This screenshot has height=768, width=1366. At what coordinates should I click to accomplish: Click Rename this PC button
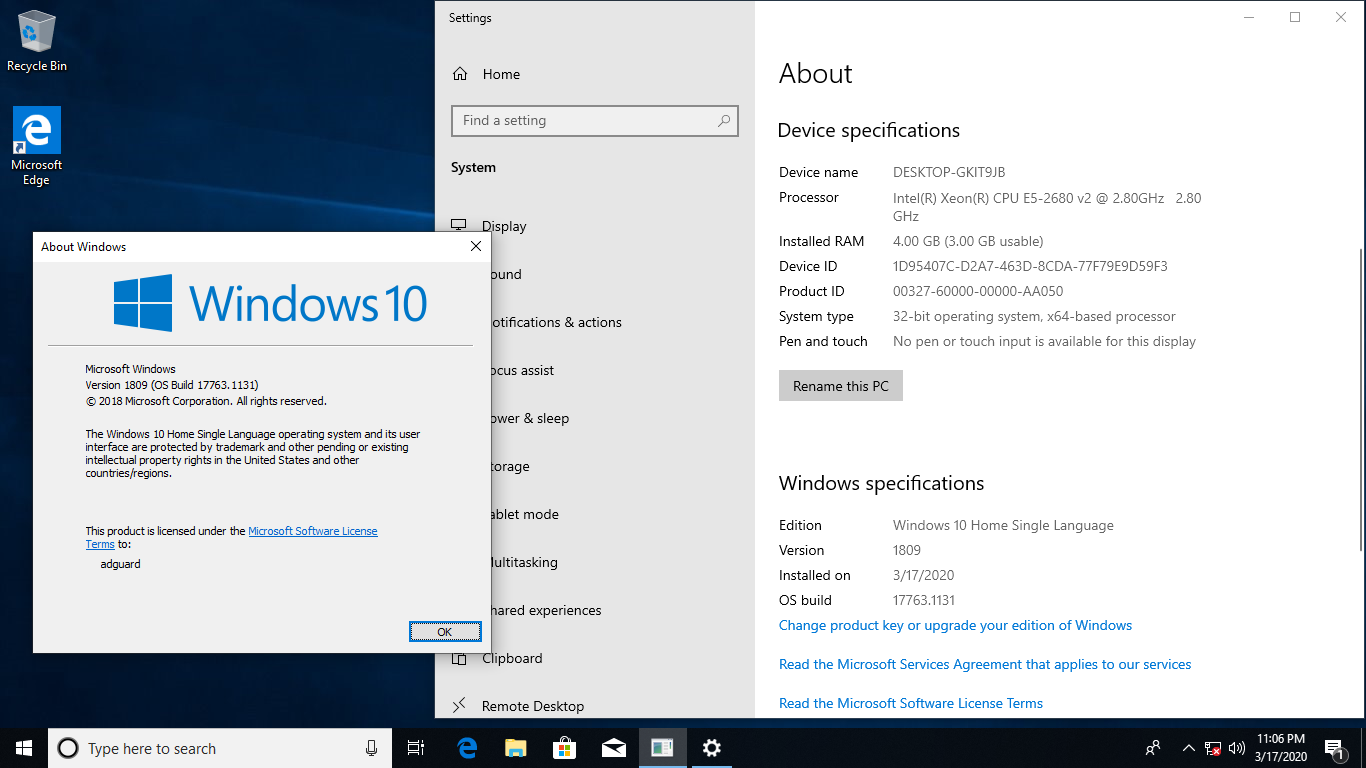point(841,386)
